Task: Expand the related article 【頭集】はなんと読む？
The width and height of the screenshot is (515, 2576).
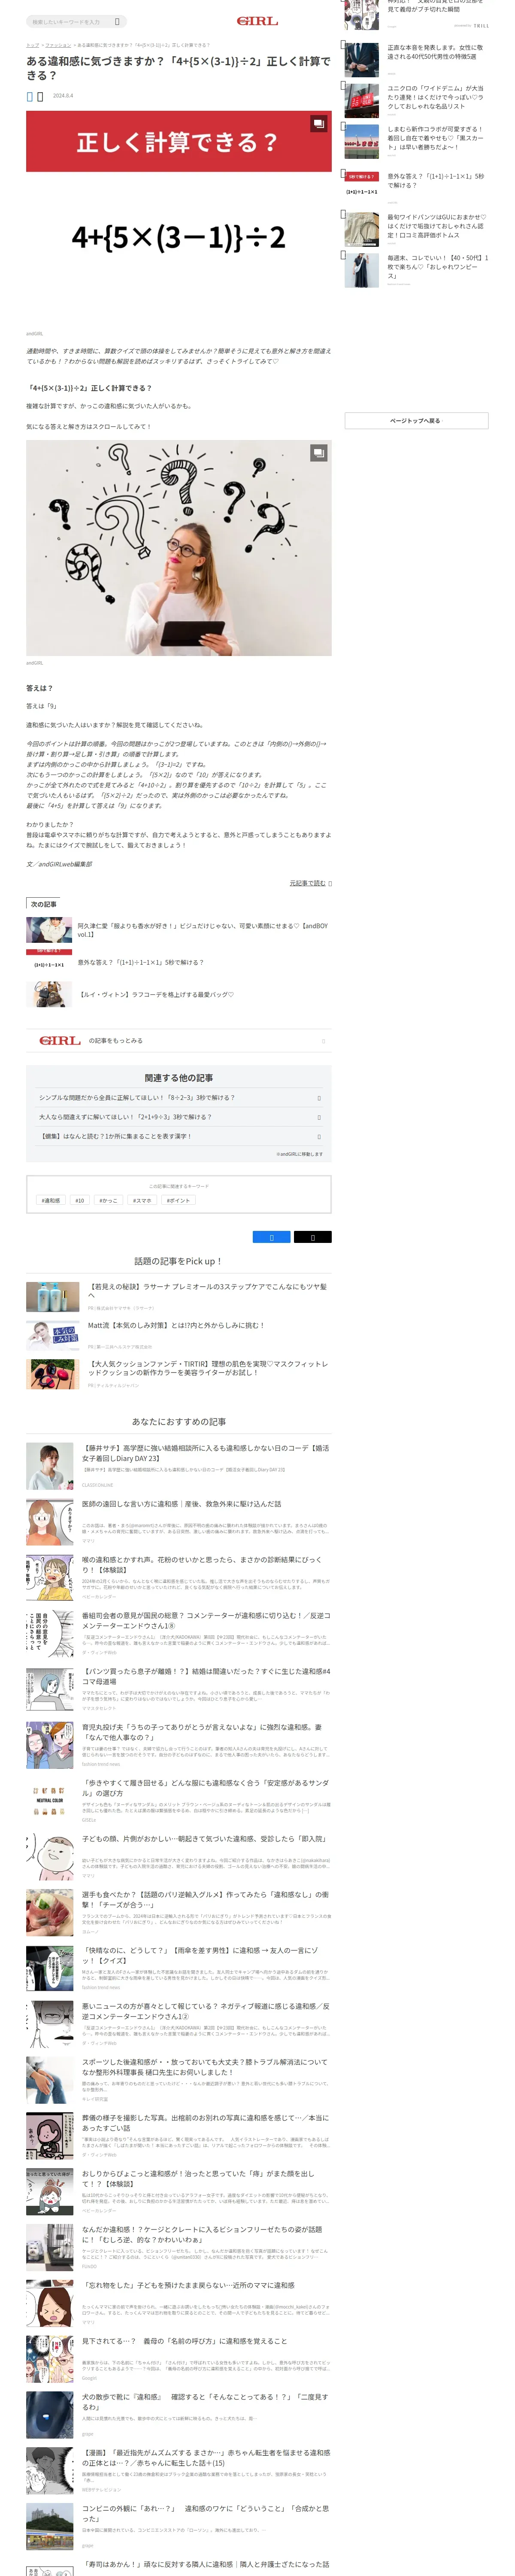Action: [x=179, y=1136]
